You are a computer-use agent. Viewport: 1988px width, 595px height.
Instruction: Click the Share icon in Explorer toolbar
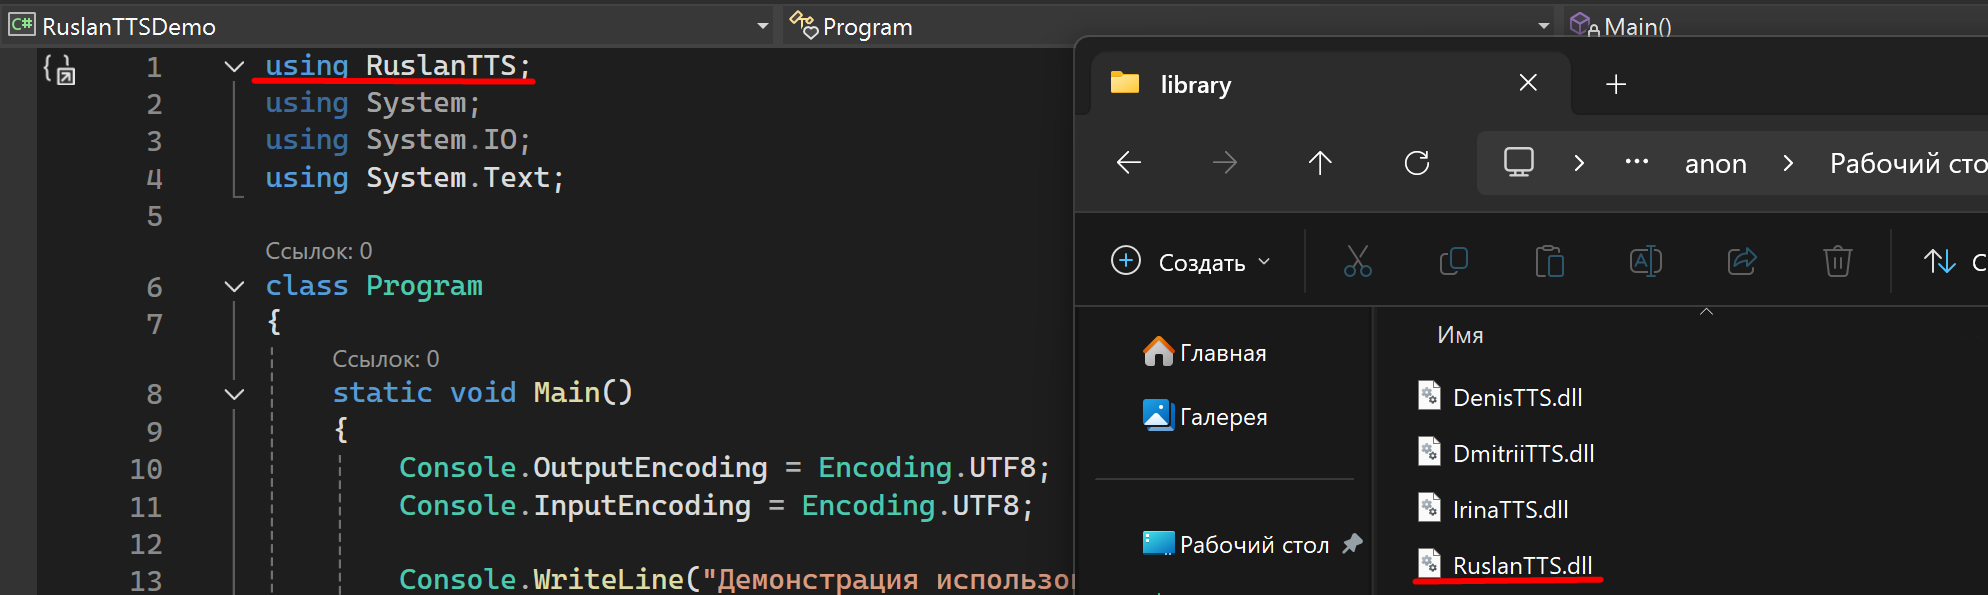(x=1741, y=262)
